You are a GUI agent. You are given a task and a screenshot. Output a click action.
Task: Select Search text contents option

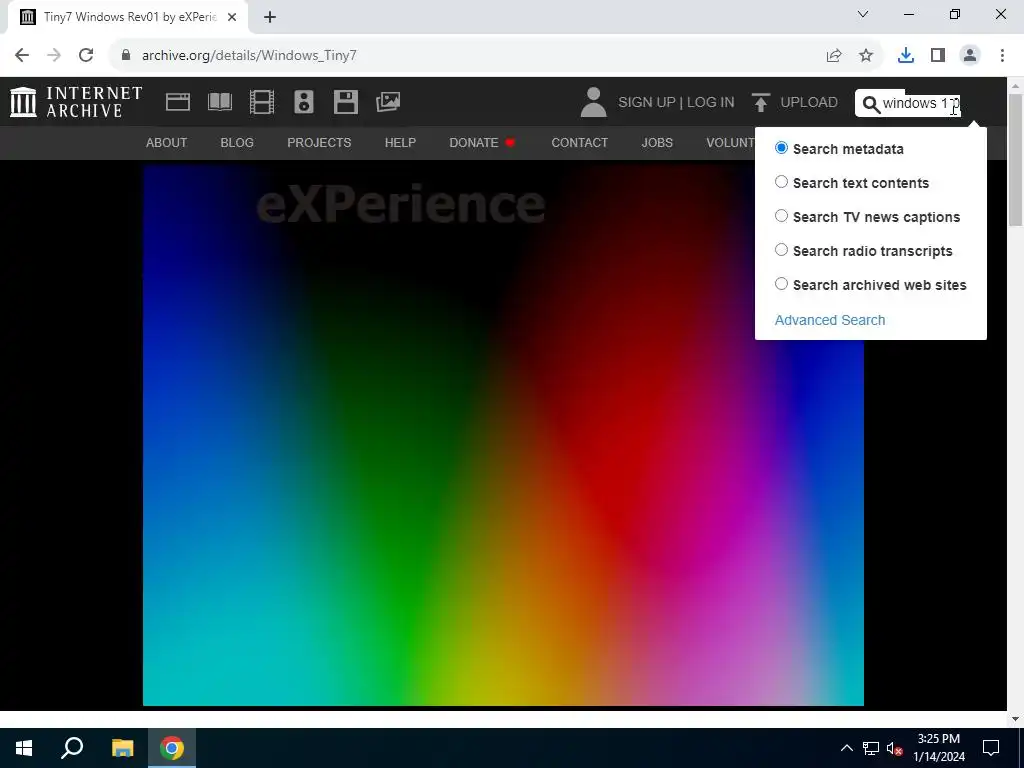(x=781, y=182)
